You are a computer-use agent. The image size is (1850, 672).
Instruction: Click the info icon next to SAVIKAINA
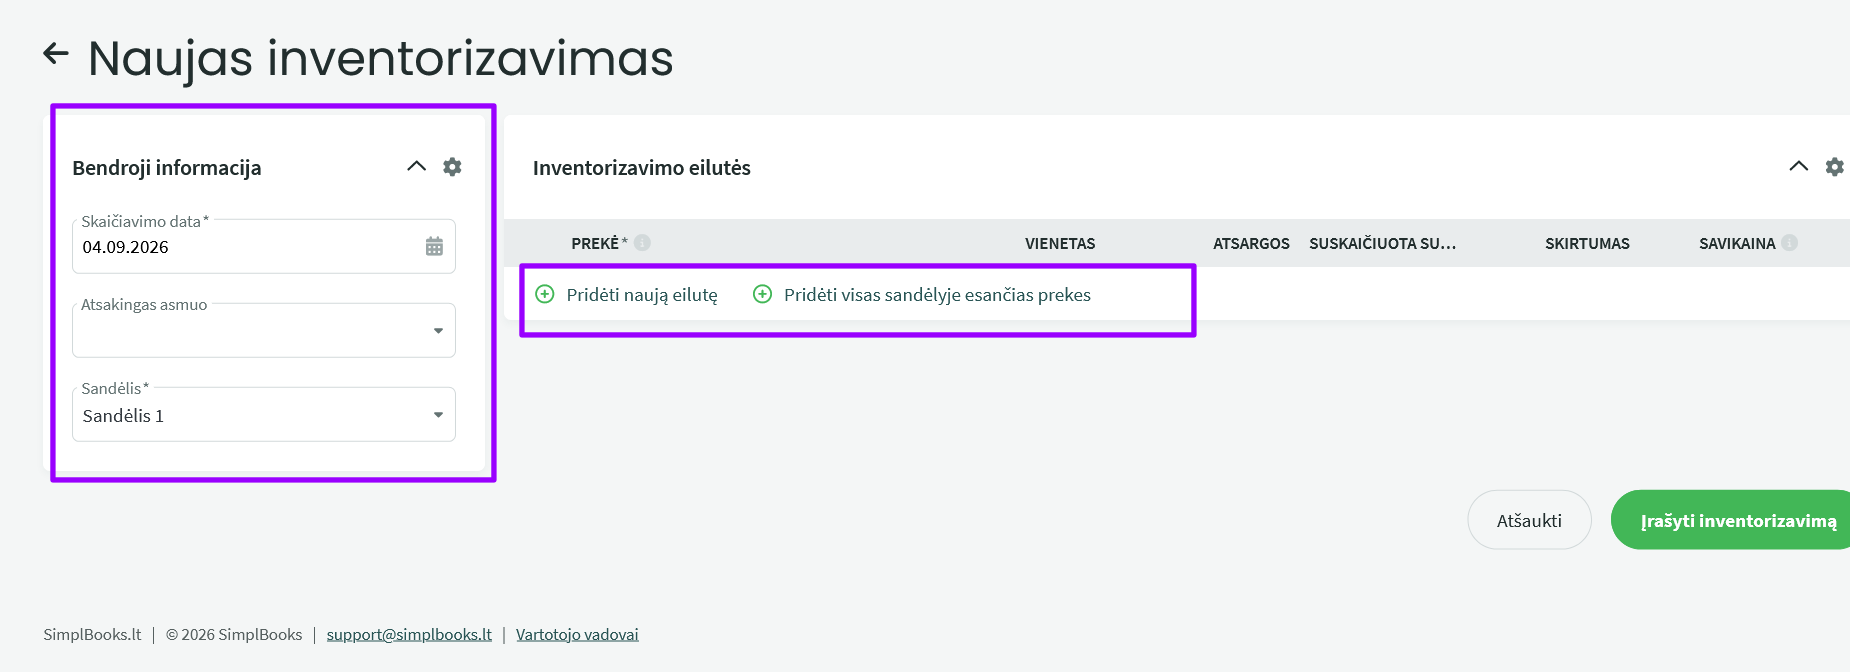pyautogui.click(x=1789, y=242)
